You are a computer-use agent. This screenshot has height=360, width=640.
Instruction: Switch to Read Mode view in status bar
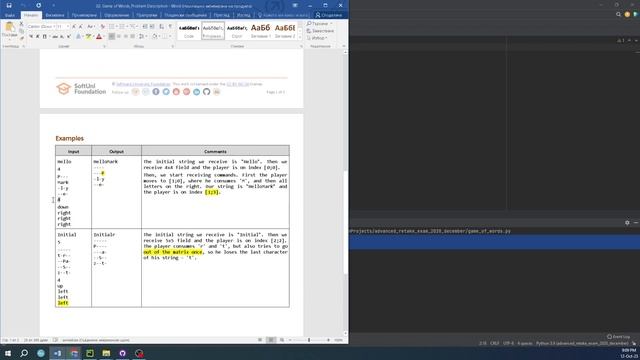(x=260, y=340)
